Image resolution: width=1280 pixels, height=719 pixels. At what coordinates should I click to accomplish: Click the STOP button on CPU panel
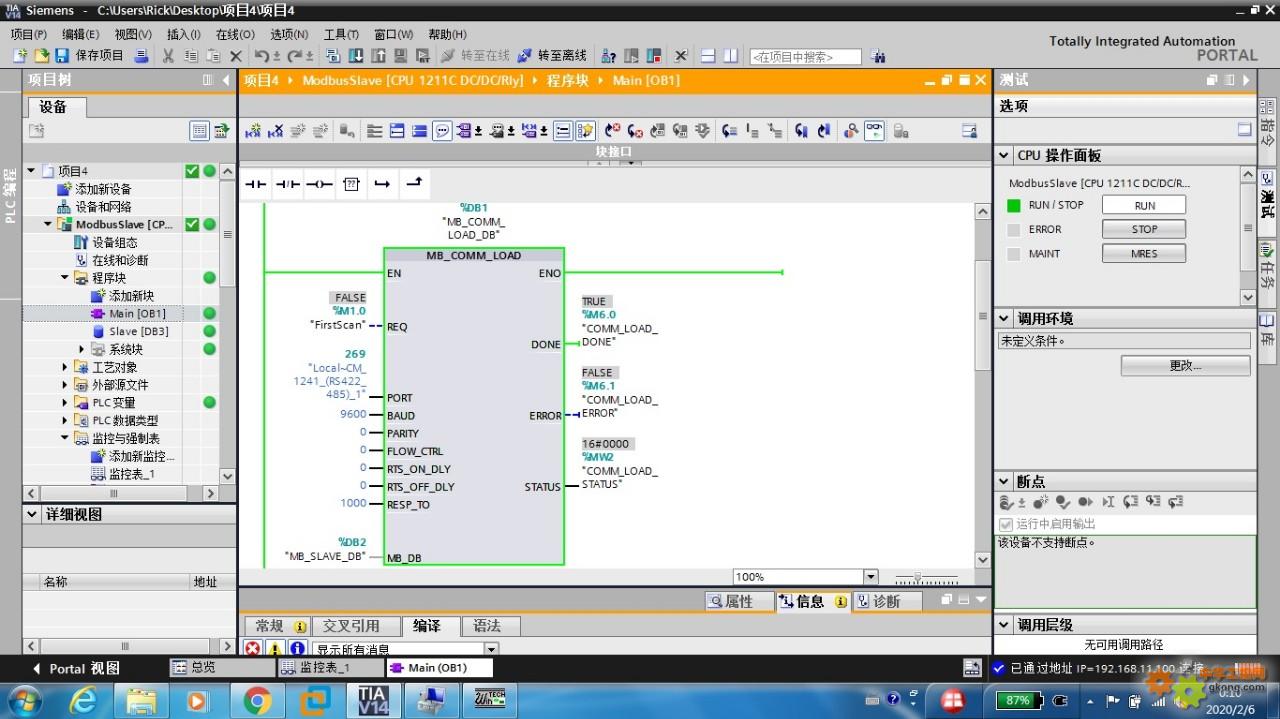click(x=1144, y=229)
